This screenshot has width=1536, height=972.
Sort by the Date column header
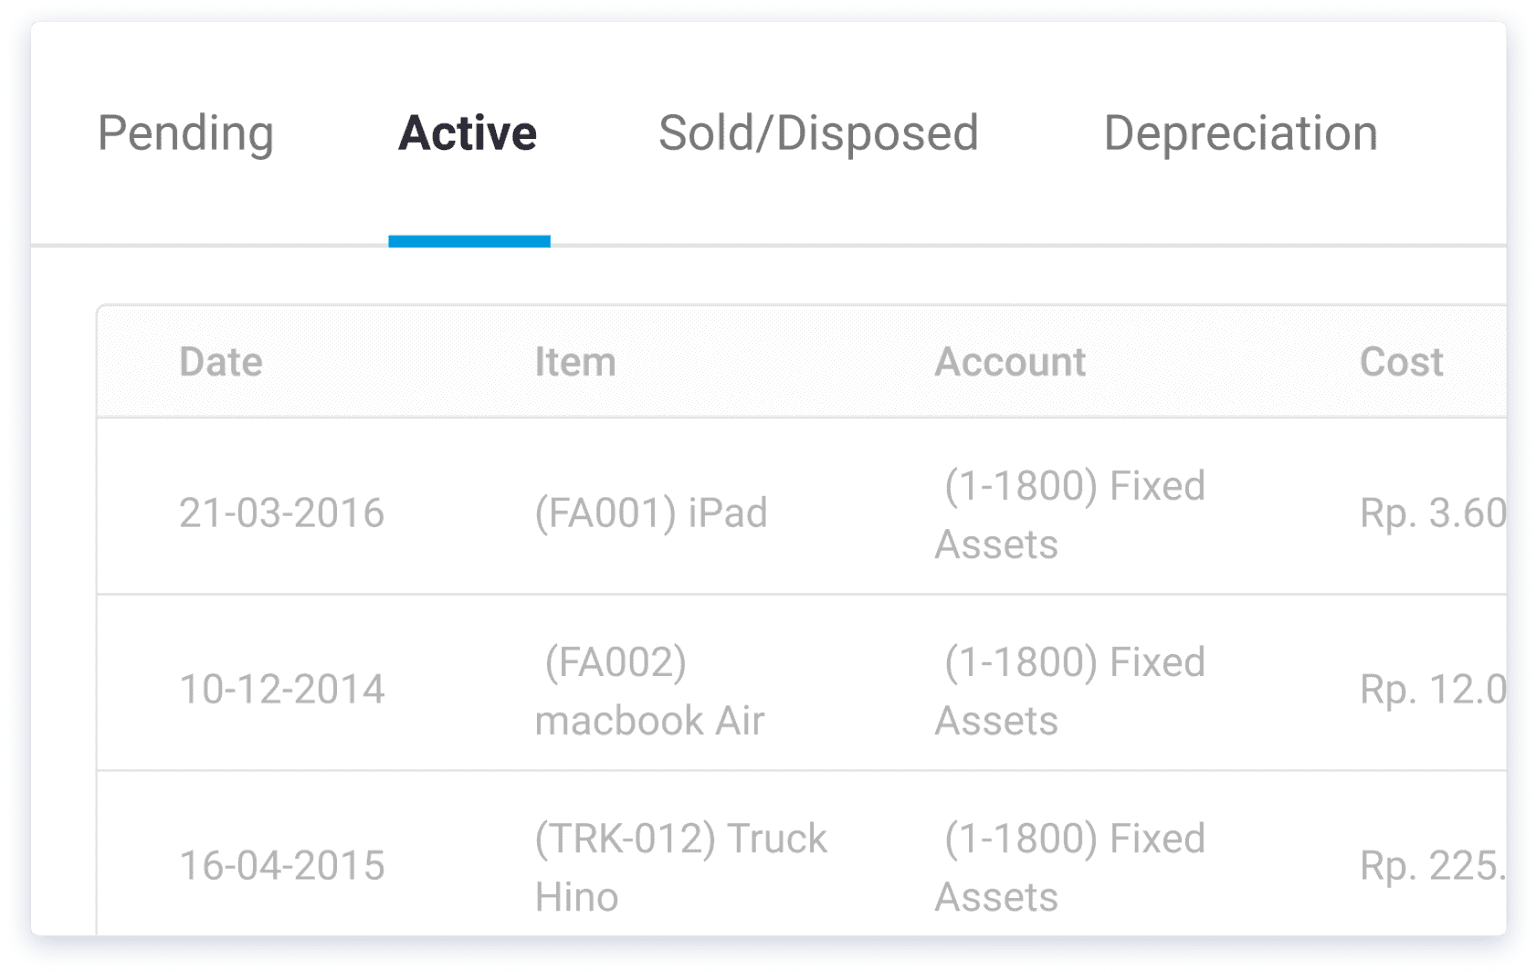click(220, 362)
